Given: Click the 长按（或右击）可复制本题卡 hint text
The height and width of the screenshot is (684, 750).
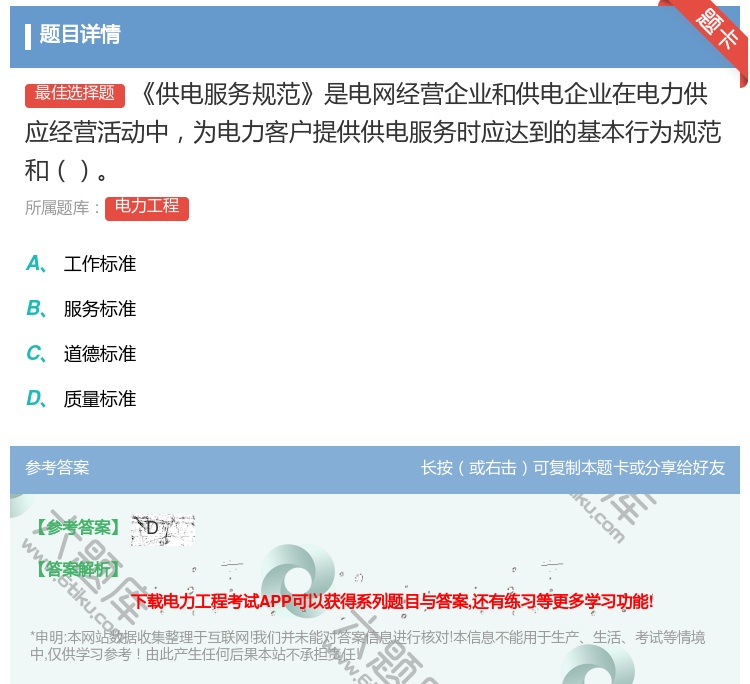Looking at the screenshot, I should [x=573, y=467].
